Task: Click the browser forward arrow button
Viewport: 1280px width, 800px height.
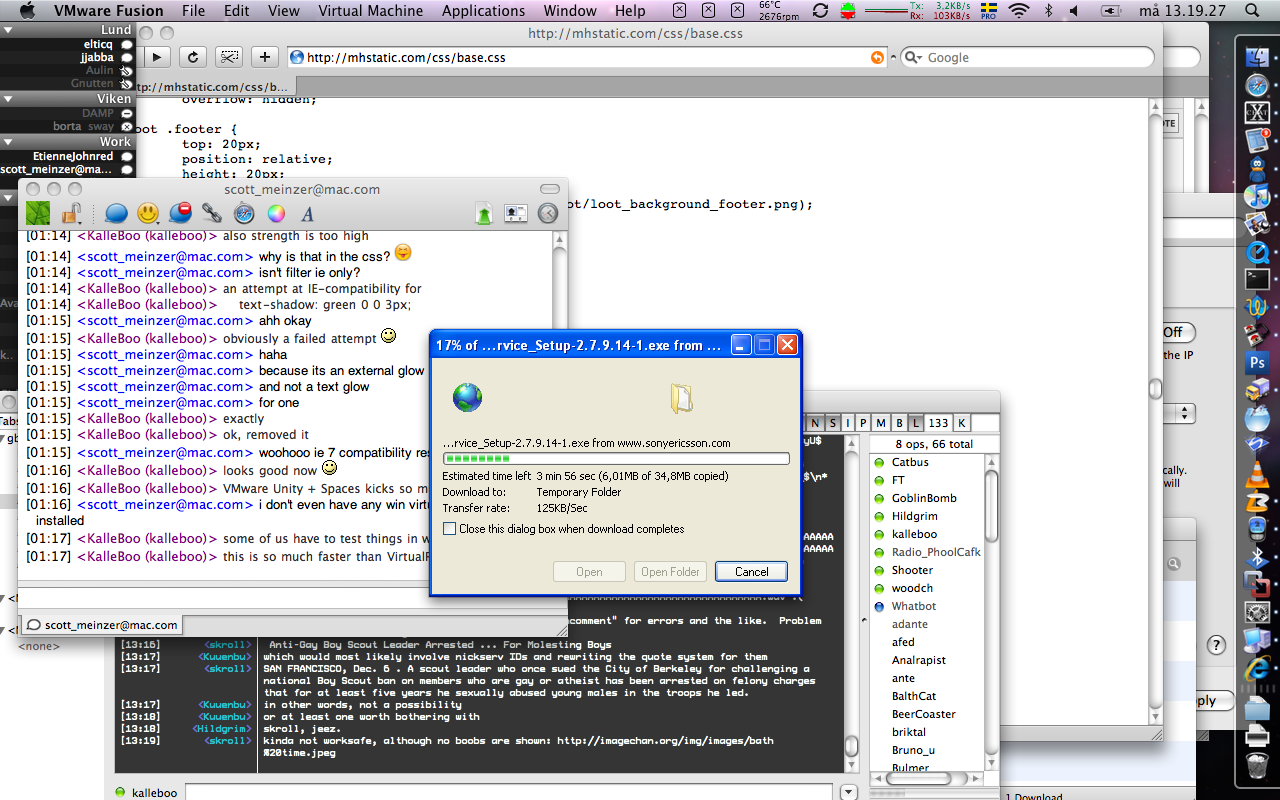Action: [x=158, y=57]
